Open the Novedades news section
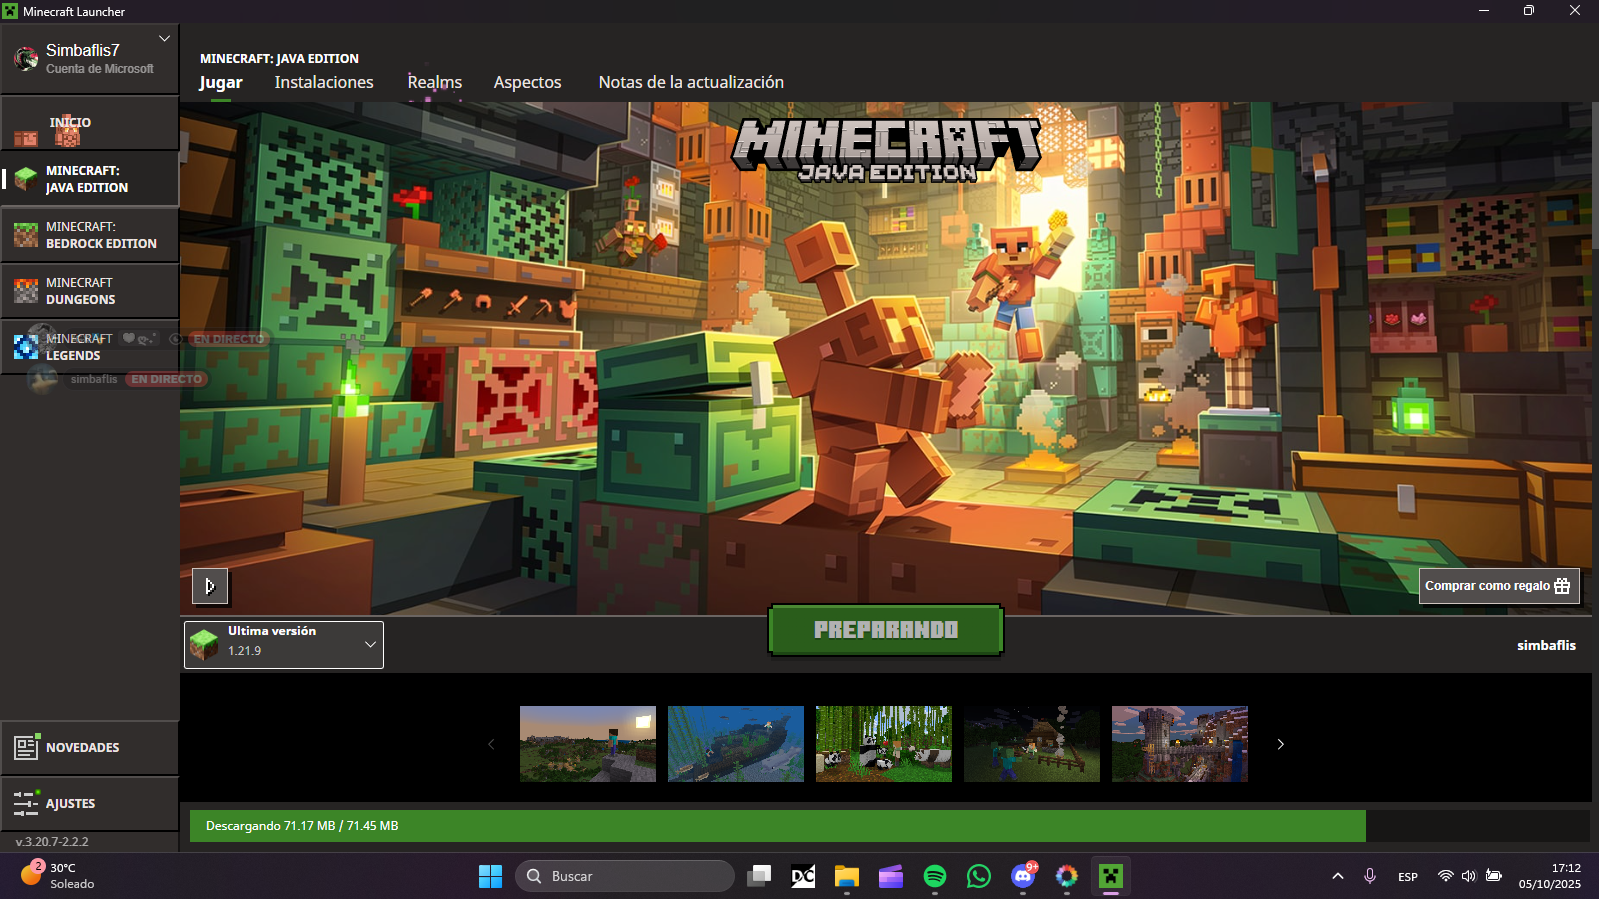Image resolution: width=1599 pixels, height=899 pixels. [90, 748]
